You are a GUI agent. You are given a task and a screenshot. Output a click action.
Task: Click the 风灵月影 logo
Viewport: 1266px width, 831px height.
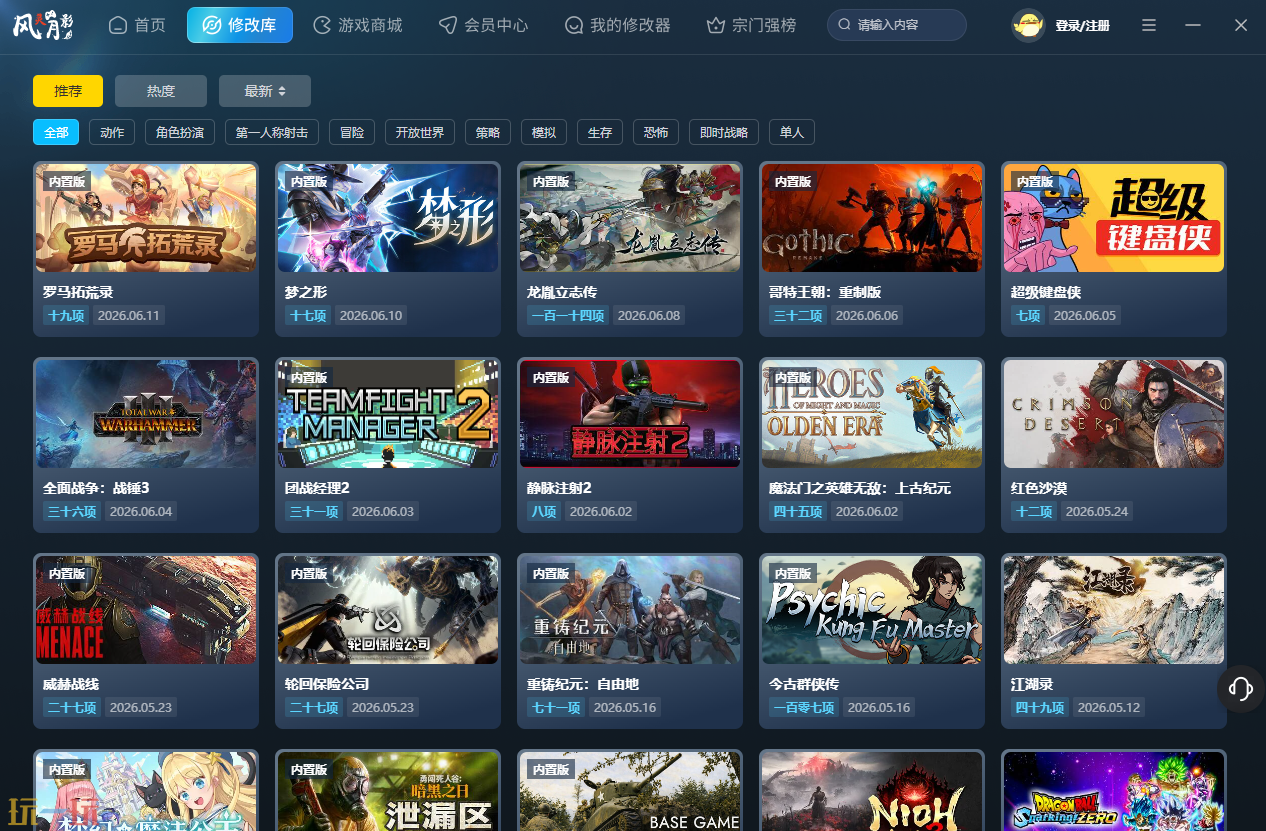[x=43, y=25]
